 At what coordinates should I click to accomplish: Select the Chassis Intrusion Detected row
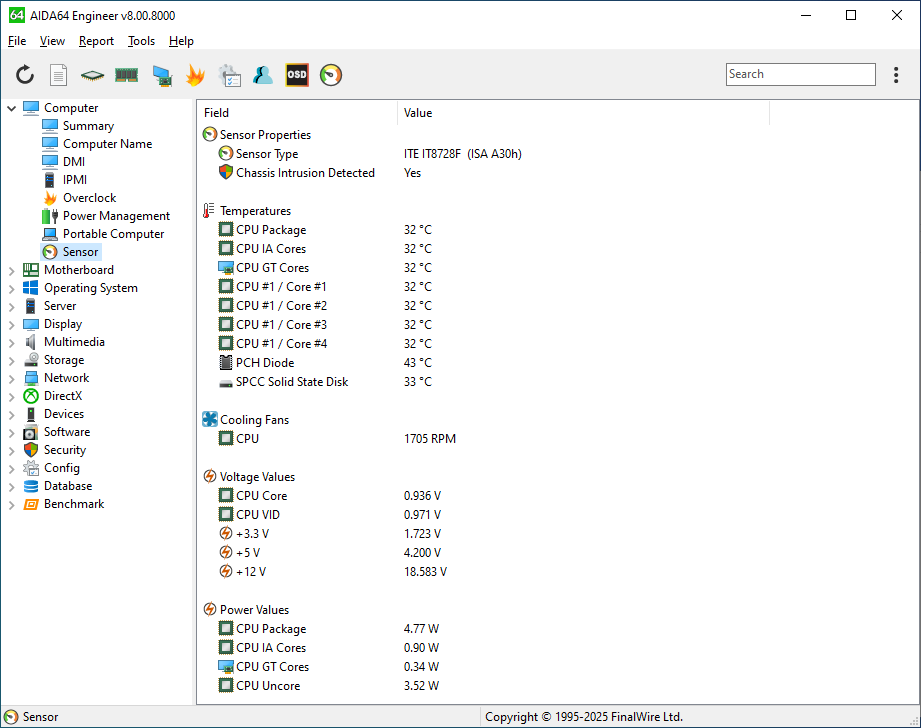click(x=320, y=173)
